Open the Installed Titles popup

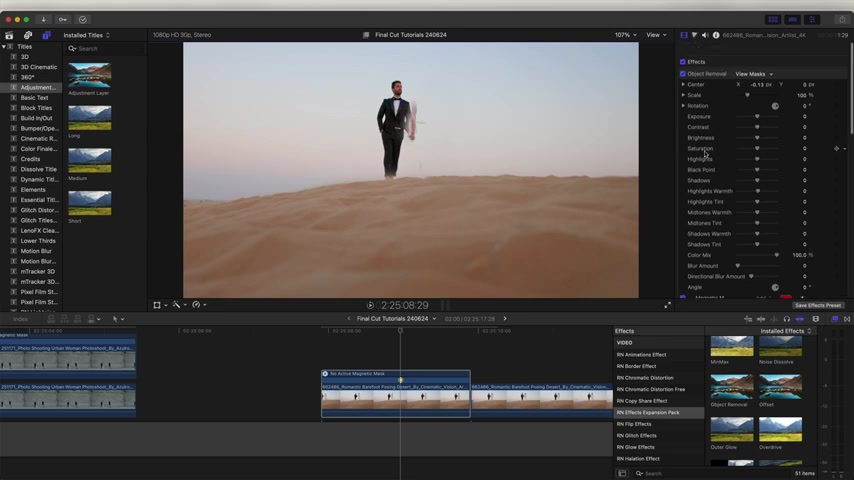click(87, 35)
